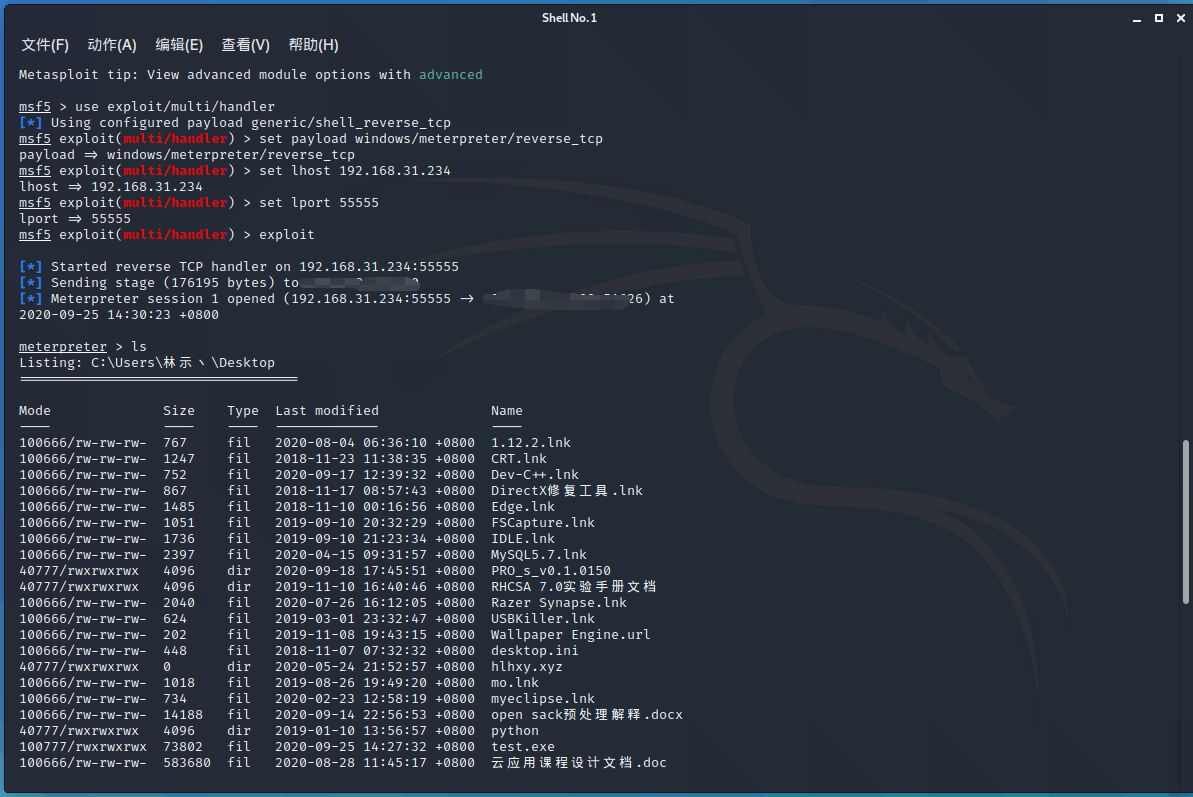Click size value '14188'
The height and width of the screenshot is (797, 1193).
(183, 713)
